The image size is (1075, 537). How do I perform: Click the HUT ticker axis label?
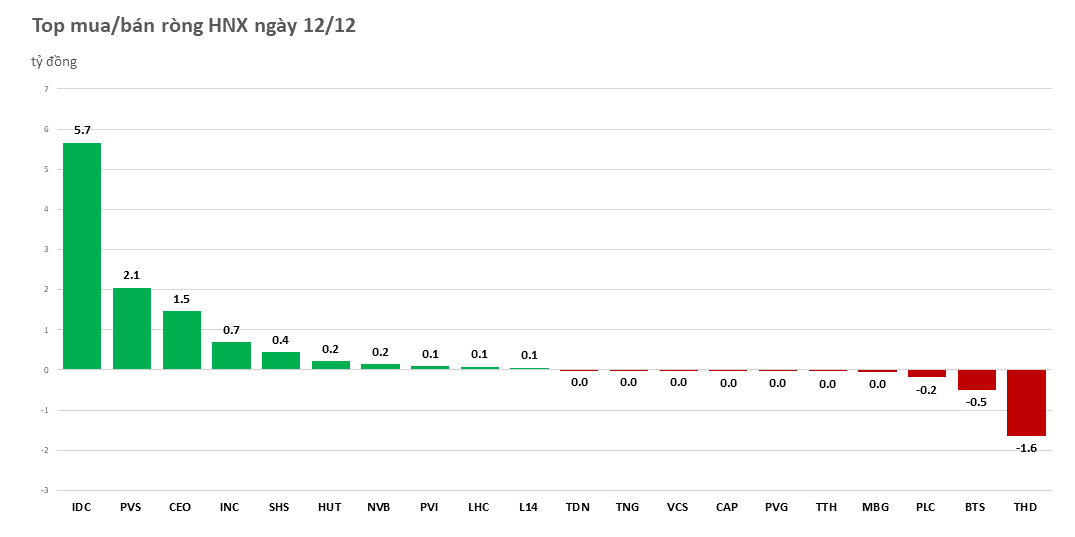pos(329,507)
